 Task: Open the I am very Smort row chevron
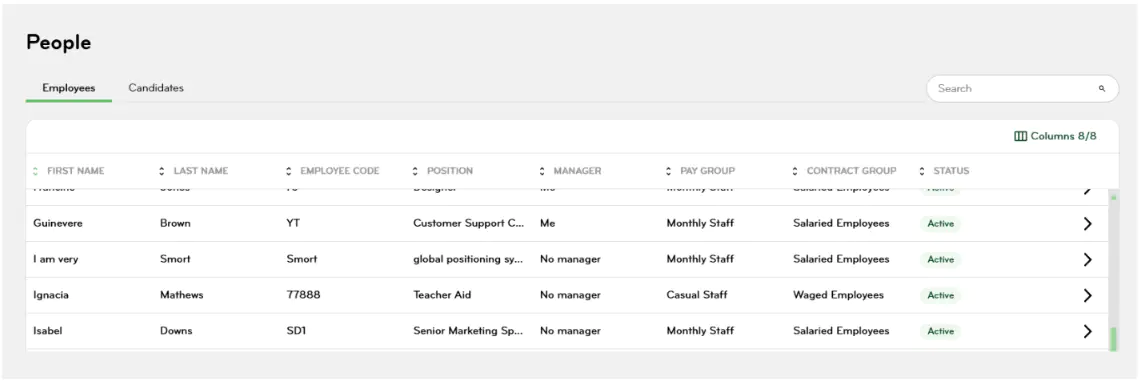(1087, 260)
